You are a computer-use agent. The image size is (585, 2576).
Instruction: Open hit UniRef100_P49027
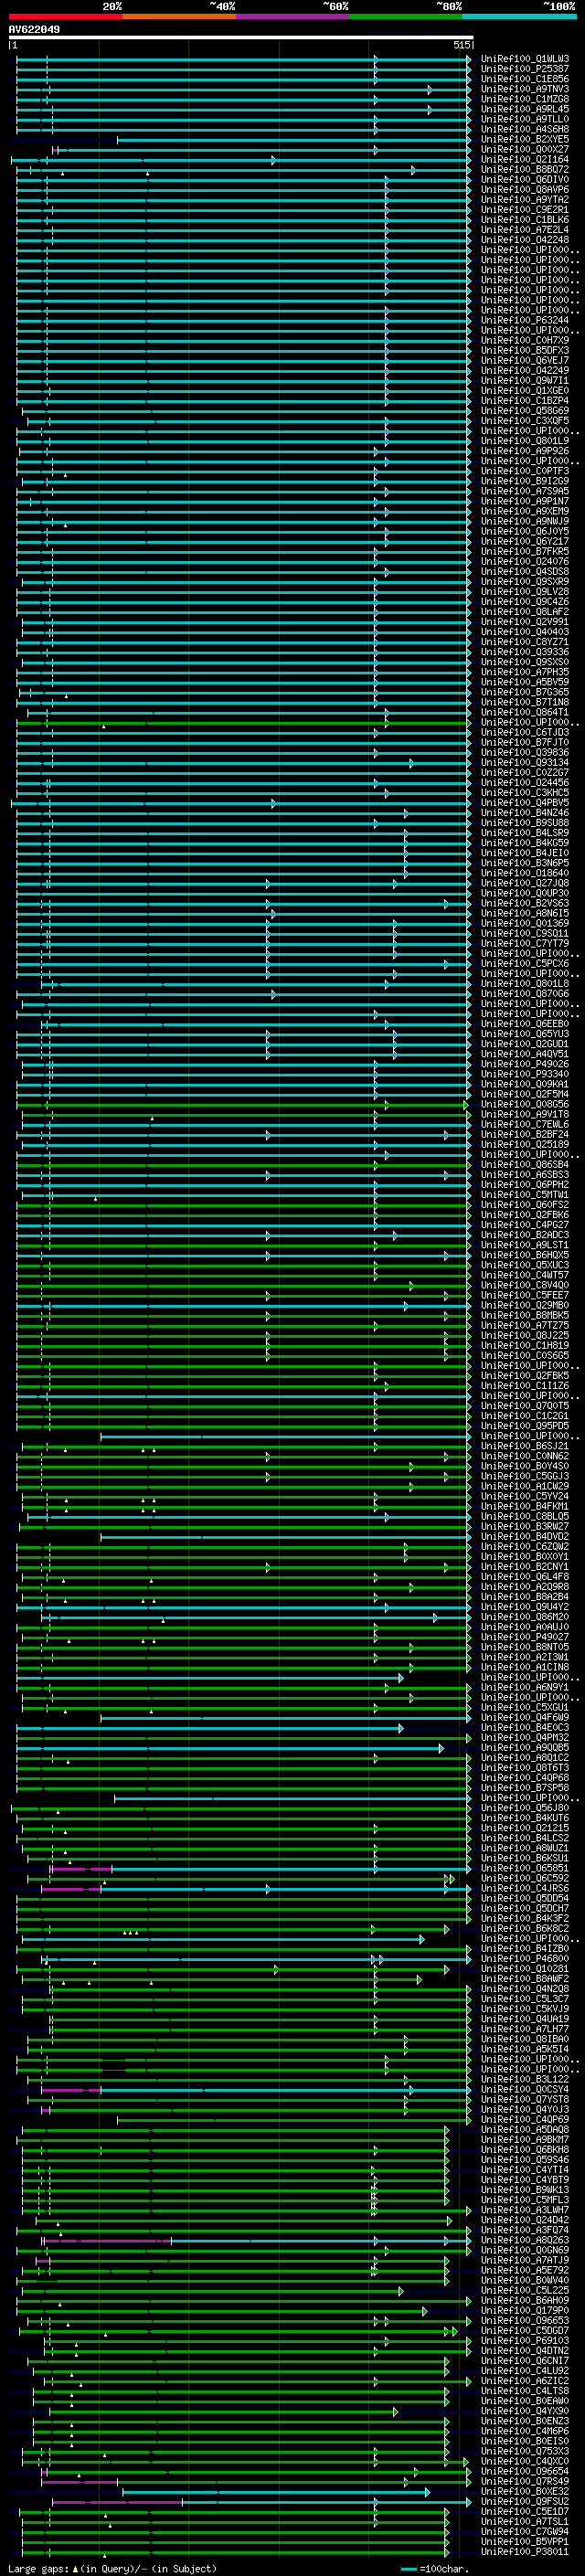(525, 1637)
